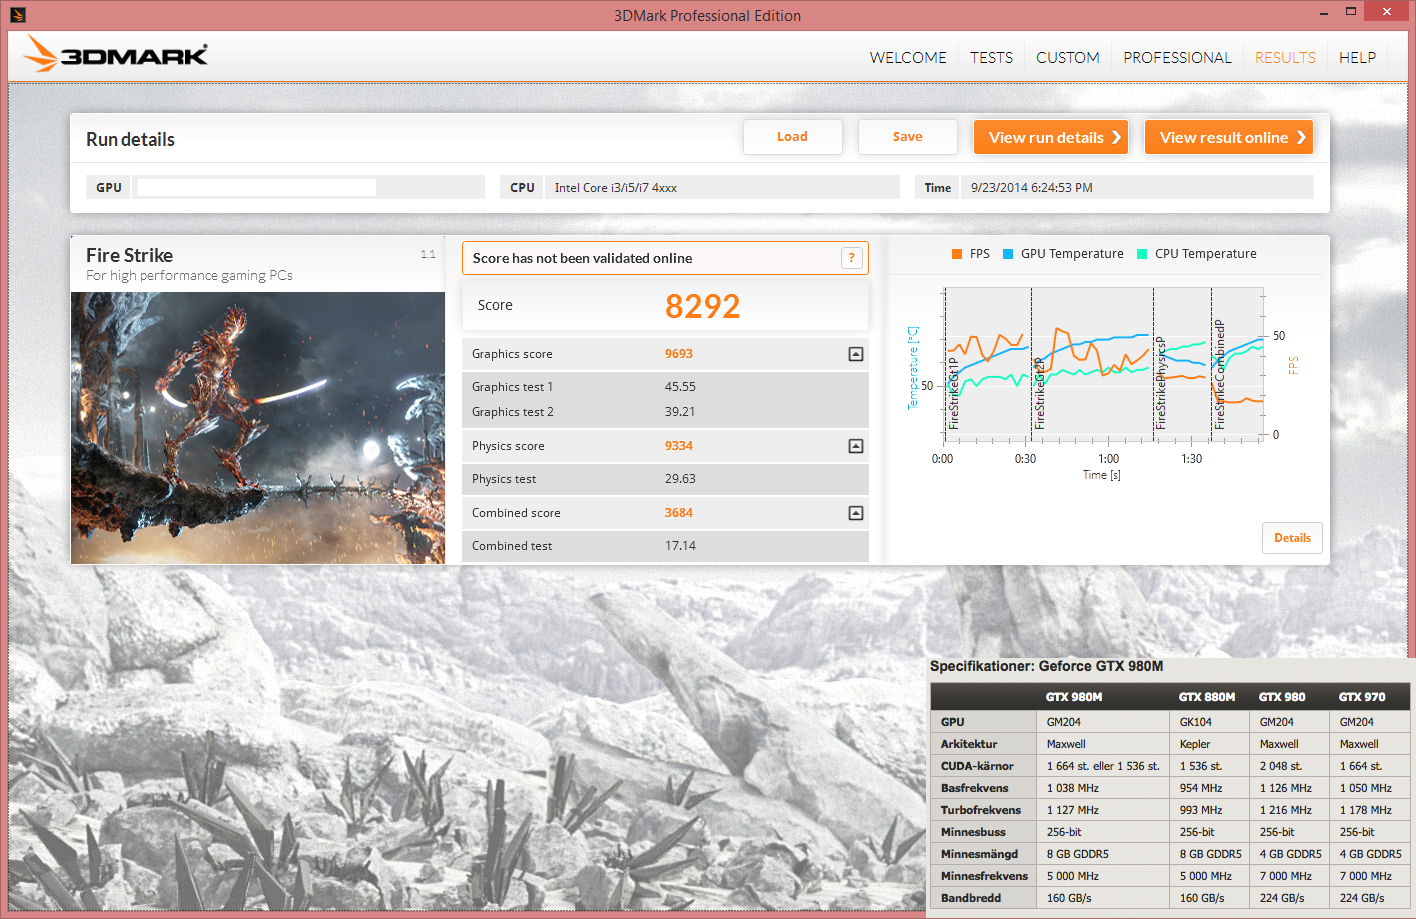The height and width of the screenshot is (919, 1416).
Task: Click the green CPU Temperature legend square
Action: pos(1142,254)
